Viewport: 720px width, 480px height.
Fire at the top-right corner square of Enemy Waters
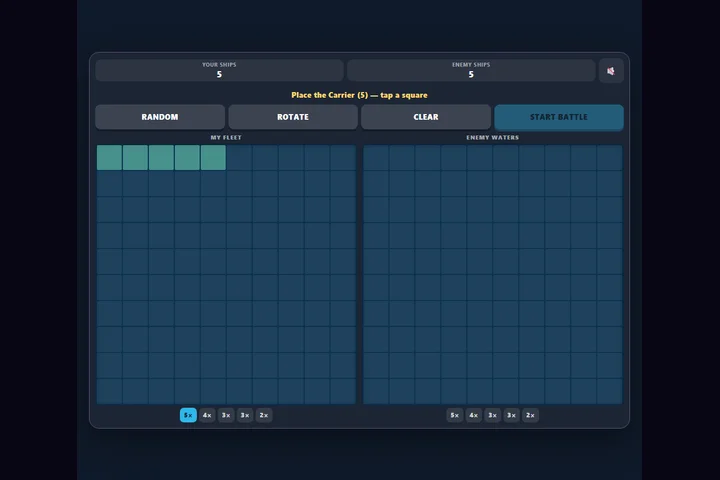point(610,158)
